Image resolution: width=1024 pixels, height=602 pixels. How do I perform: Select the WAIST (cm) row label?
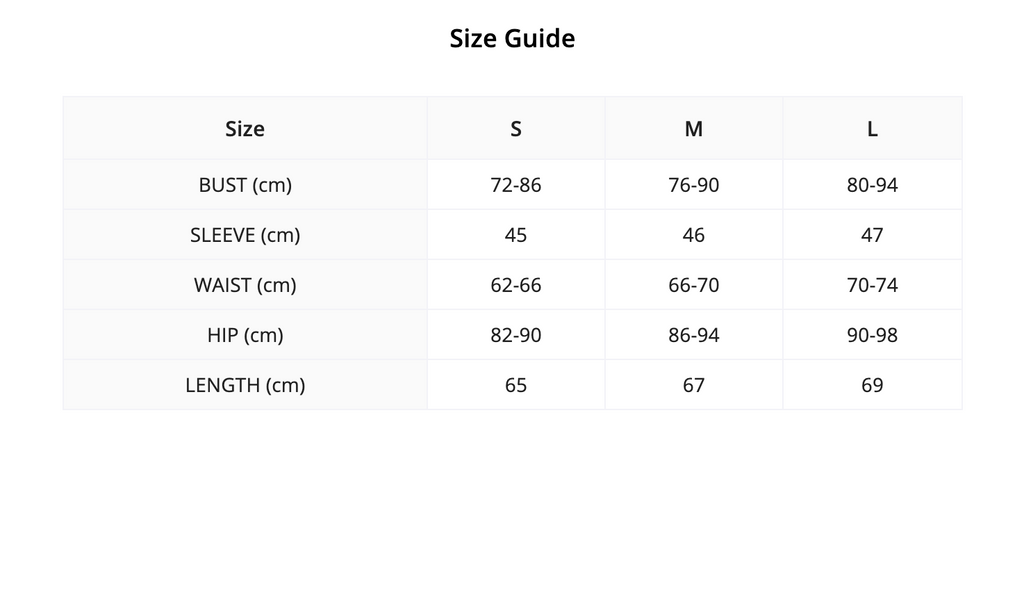coord(245,285)
